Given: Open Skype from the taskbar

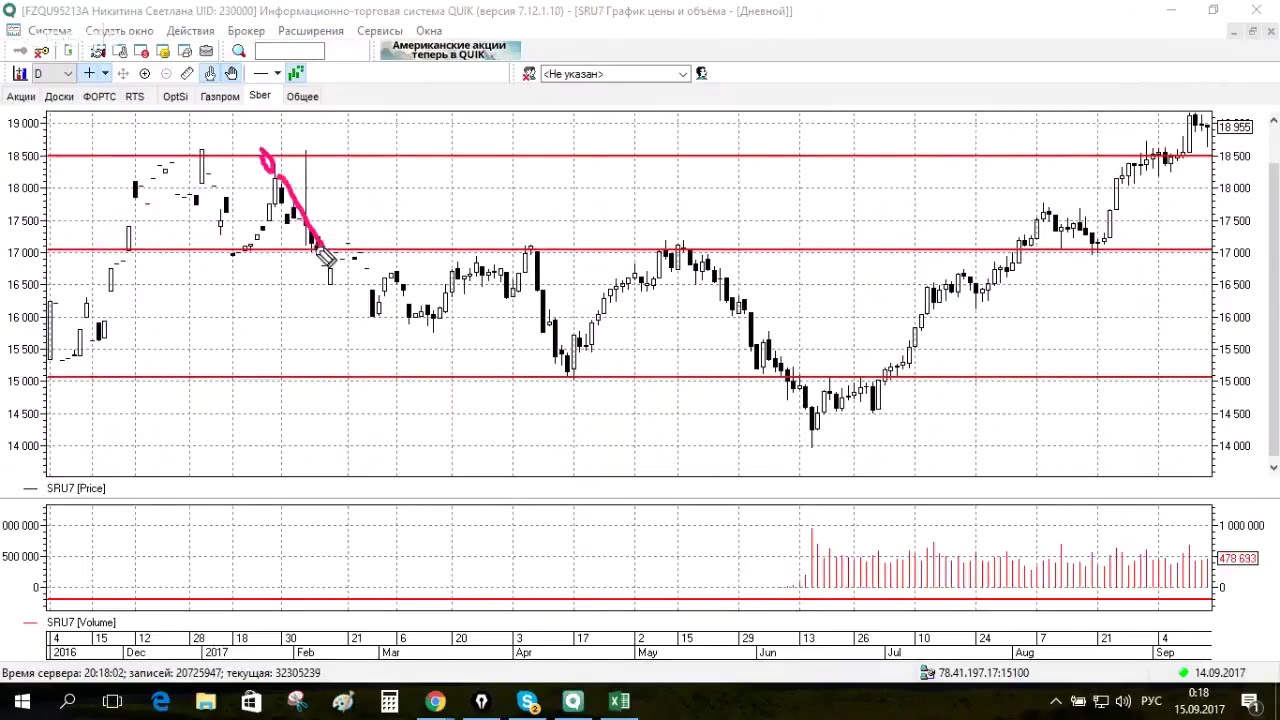Looking at the screenshot, I should coord(527,702).
